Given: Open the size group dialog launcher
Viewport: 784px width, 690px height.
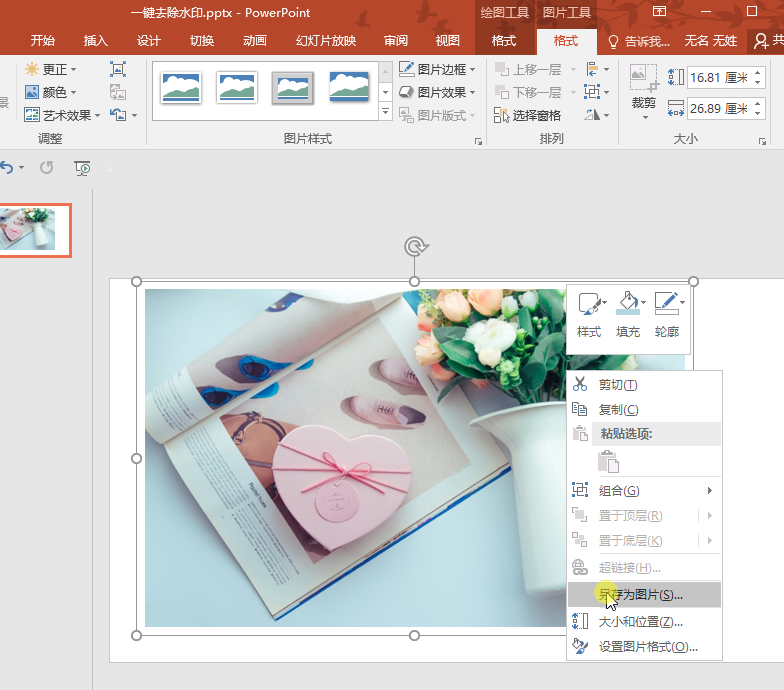Looking at the screenshot, I should tap(762, 142).
